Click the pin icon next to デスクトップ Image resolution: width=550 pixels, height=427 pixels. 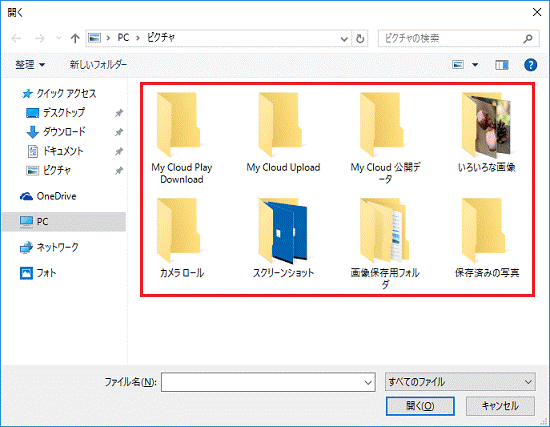point(119,113)
